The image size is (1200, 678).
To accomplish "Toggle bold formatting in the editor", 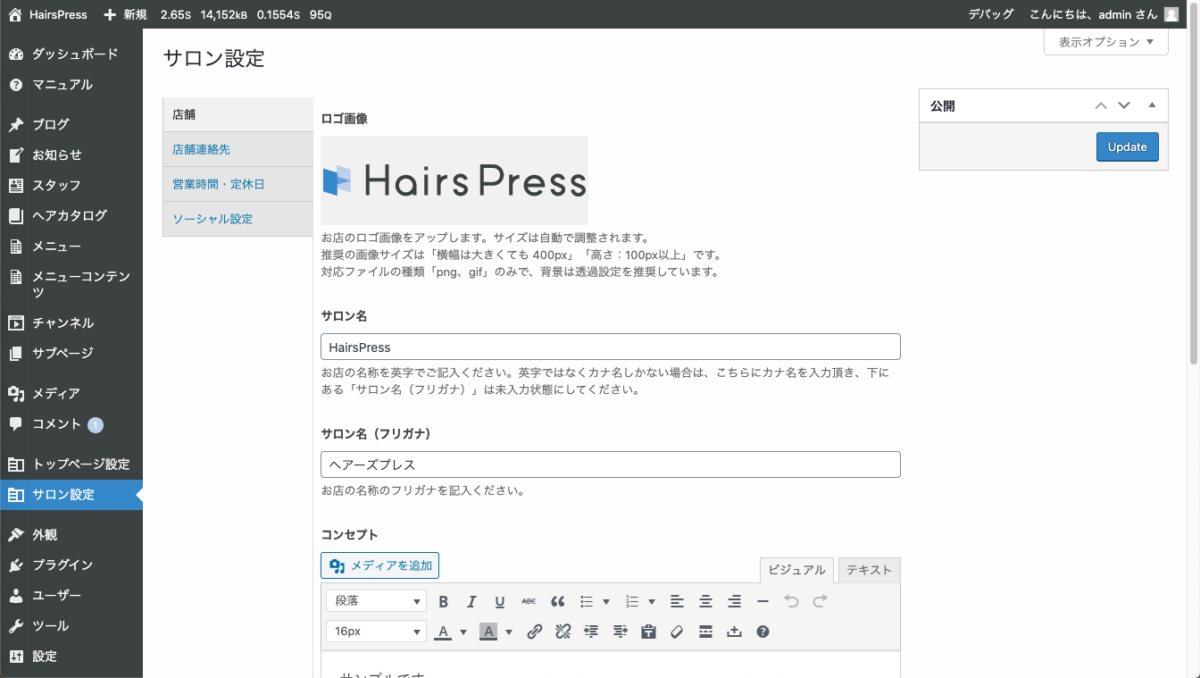I will 443,601.
